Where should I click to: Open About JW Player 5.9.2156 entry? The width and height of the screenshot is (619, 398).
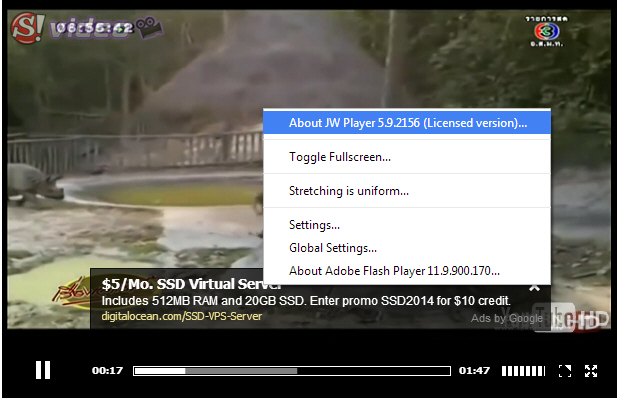click(407, 123)
